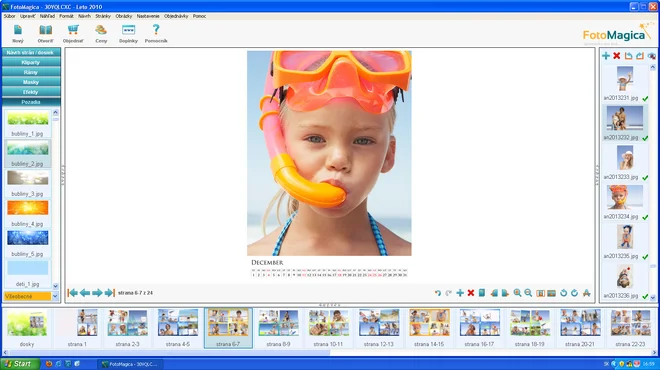Add image using plus in photo panel

pos(606,56)
